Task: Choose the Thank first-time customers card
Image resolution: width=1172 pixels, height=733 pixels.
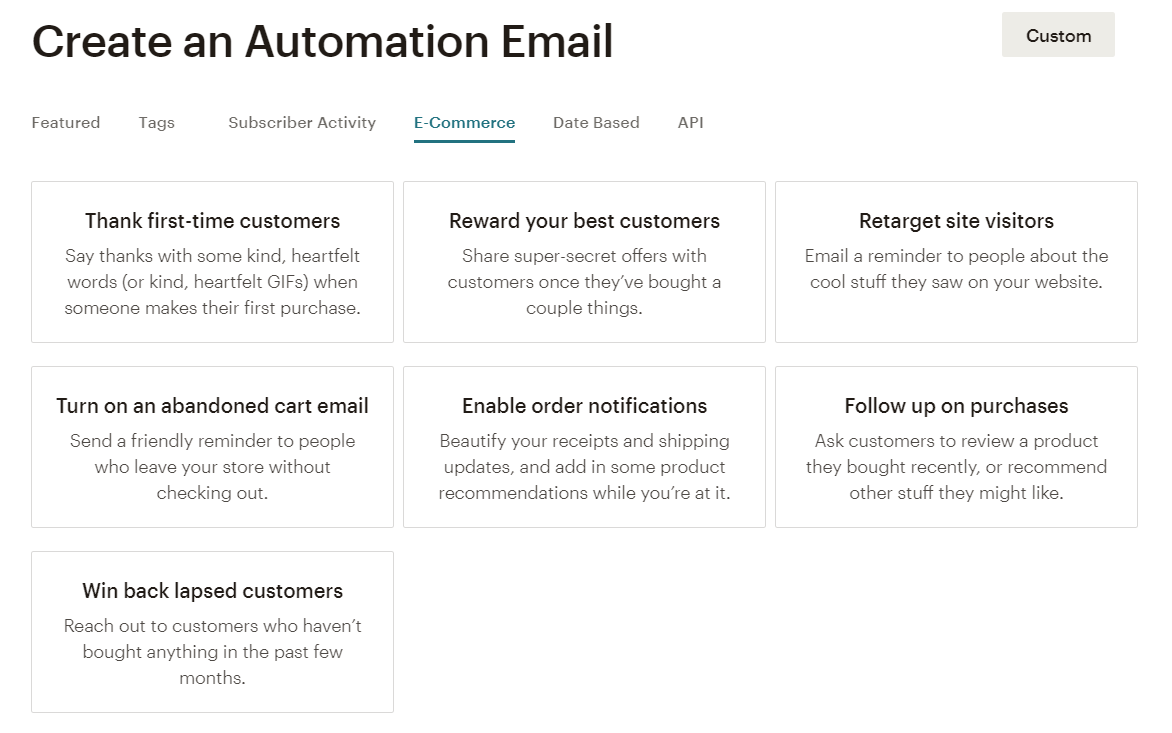Action: pyautogui.click(x=212, y=262)
